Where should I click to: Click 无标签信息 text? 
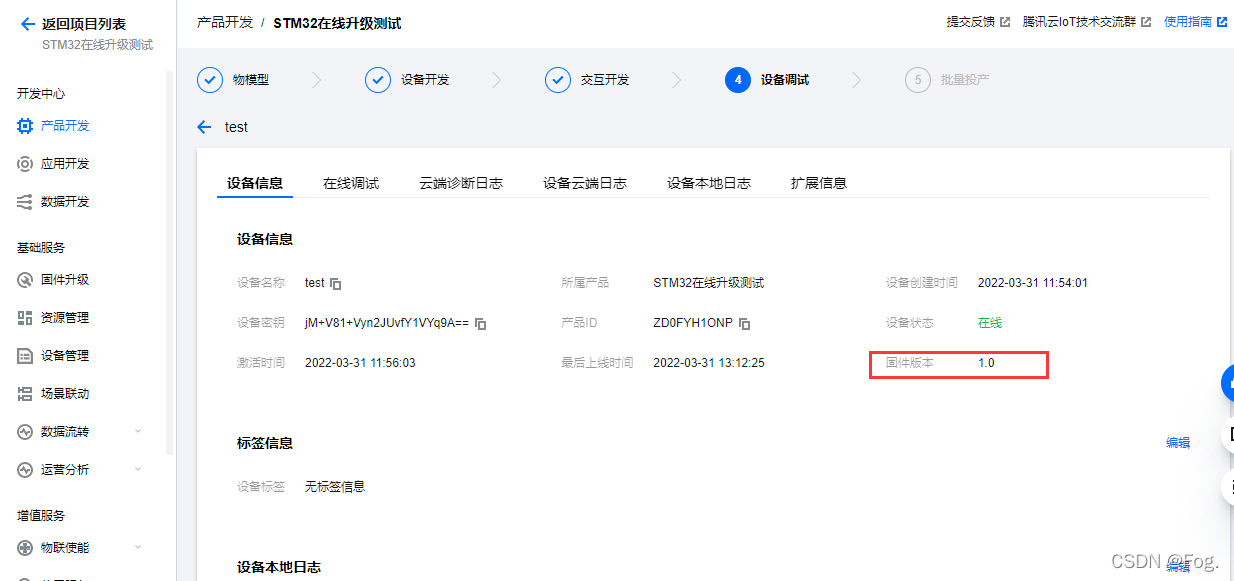335,487
